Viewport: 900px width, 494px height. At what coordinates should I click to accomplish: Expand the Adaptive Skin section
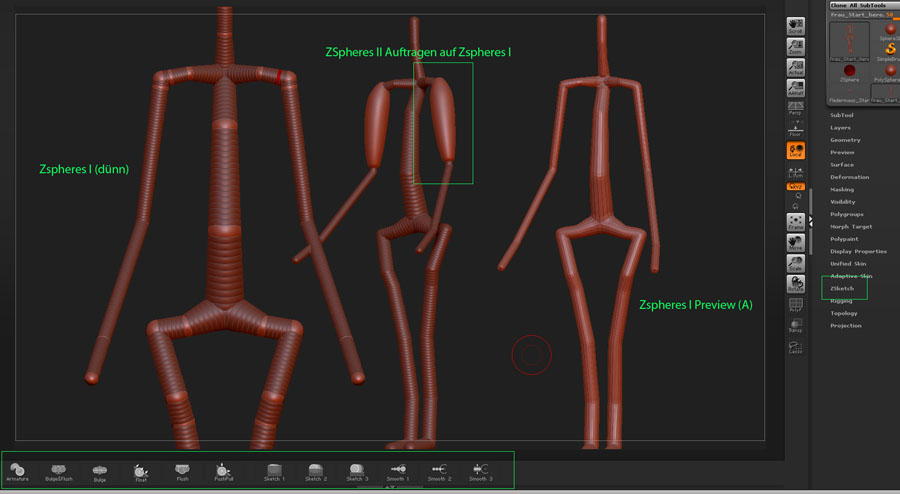pos(851,275)
